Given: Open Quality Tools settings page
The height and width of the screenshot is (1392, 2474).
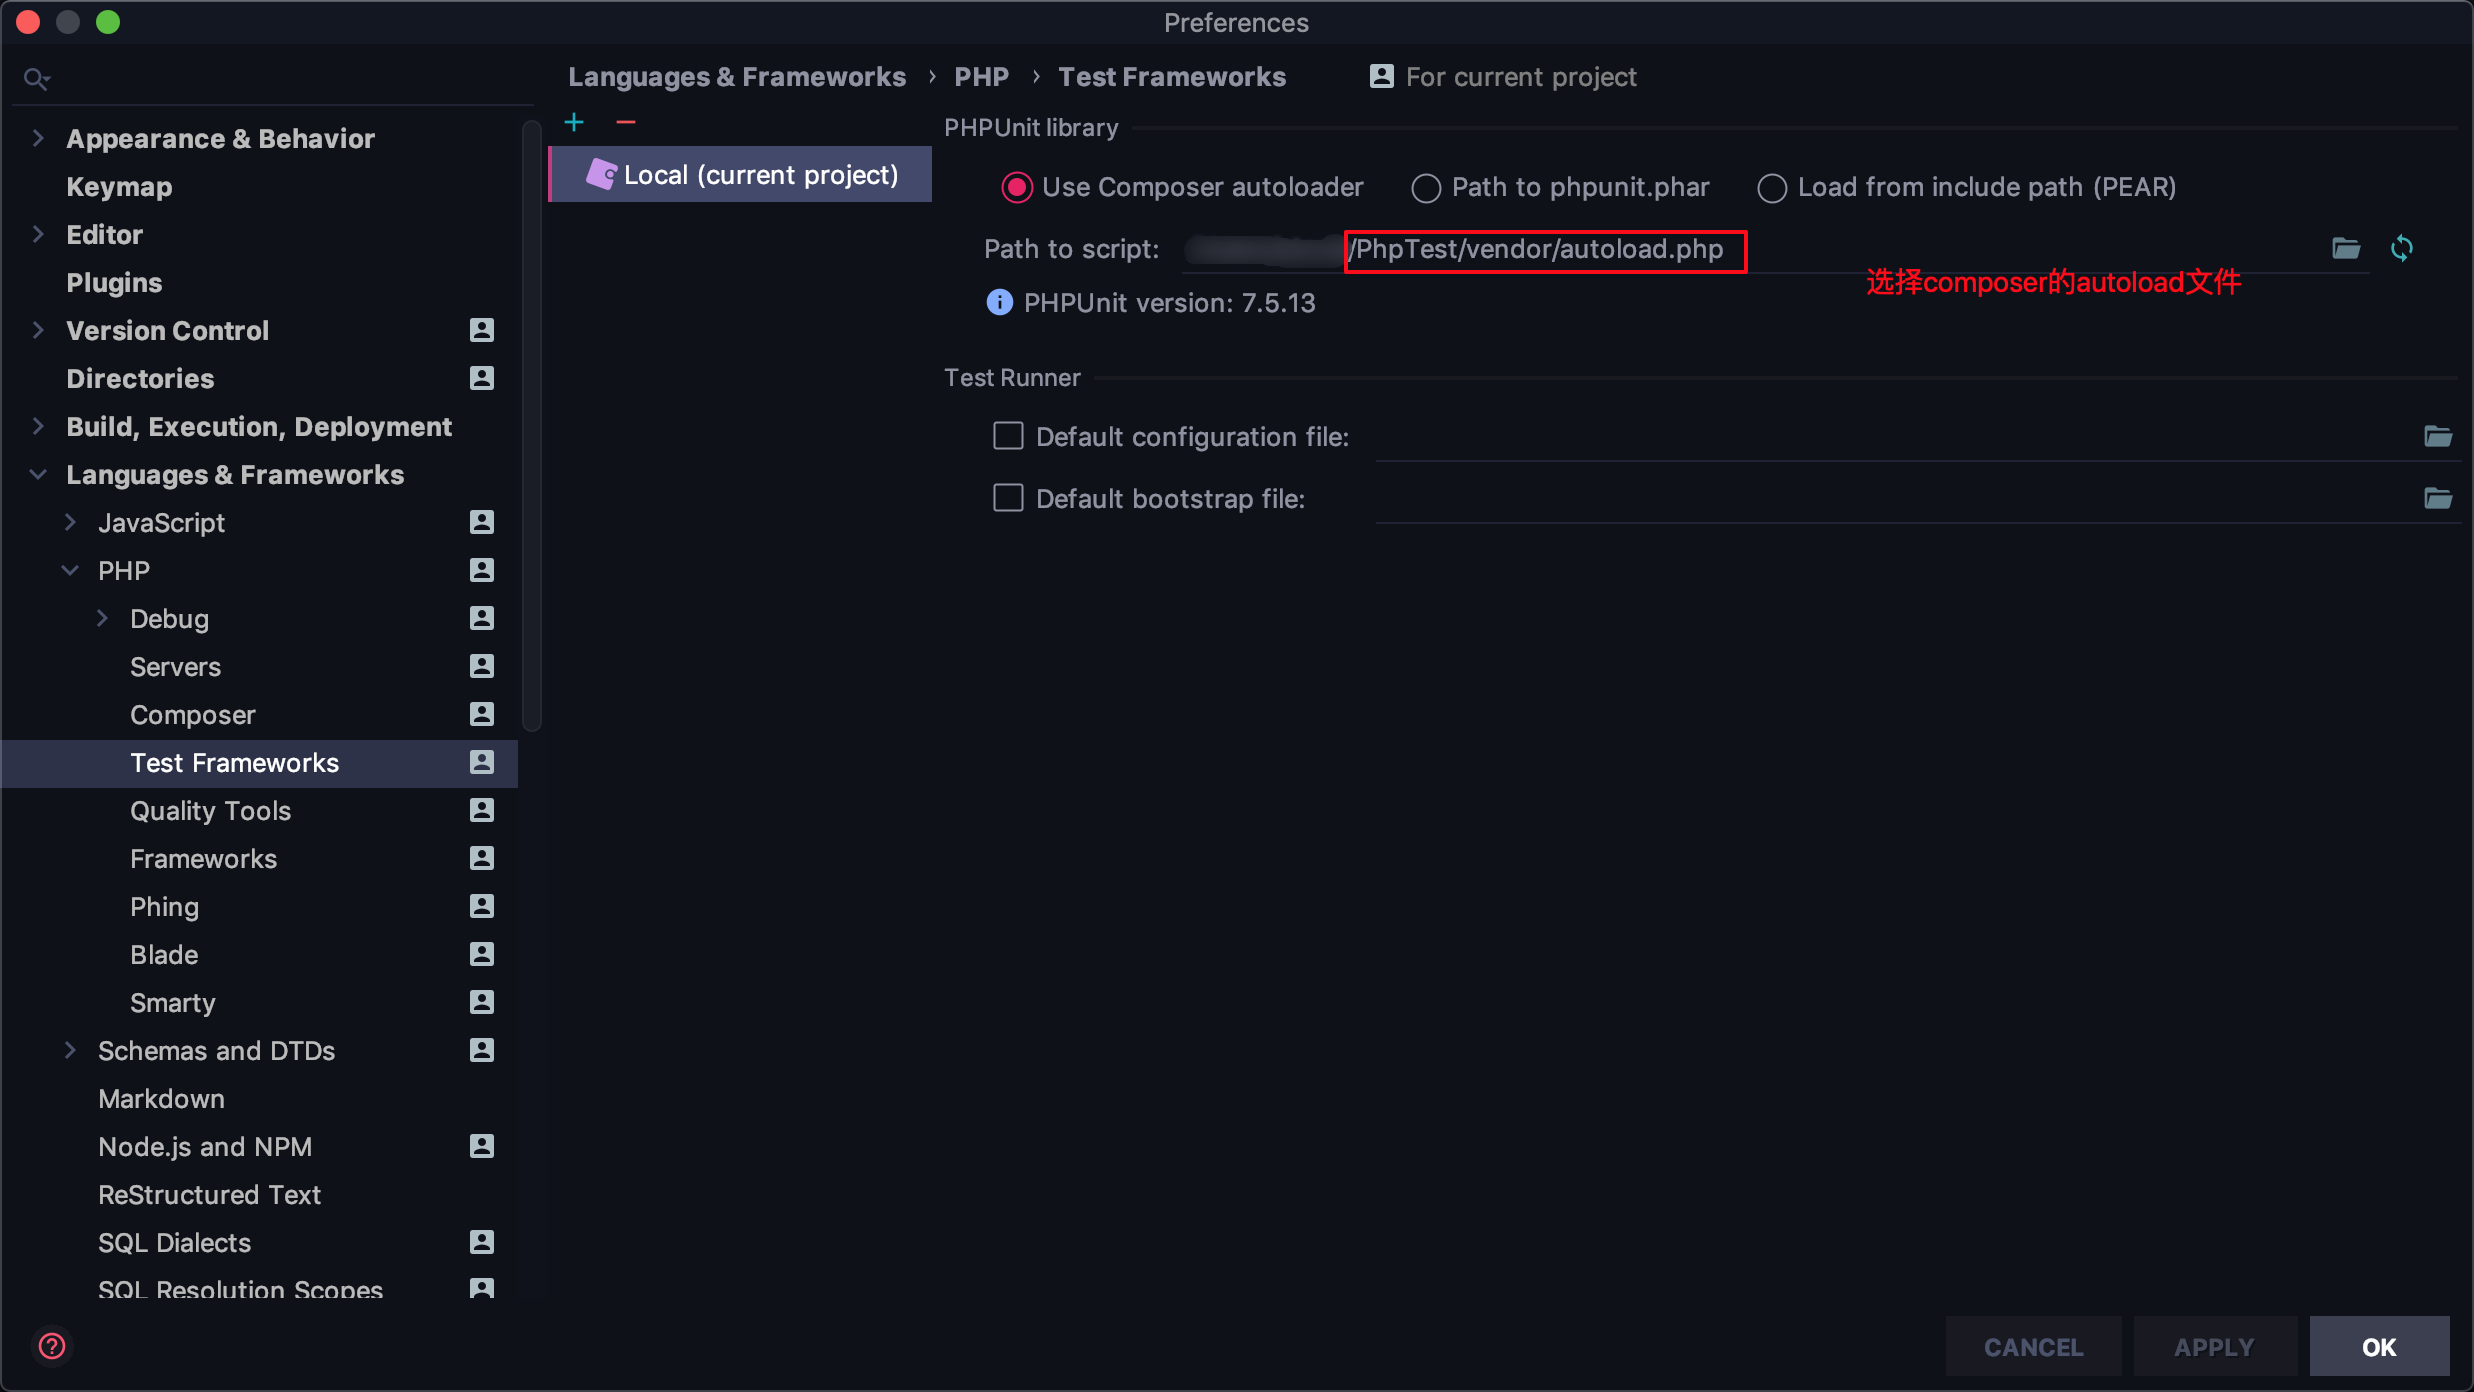Looking at the screenshot, I should point(210,810).
